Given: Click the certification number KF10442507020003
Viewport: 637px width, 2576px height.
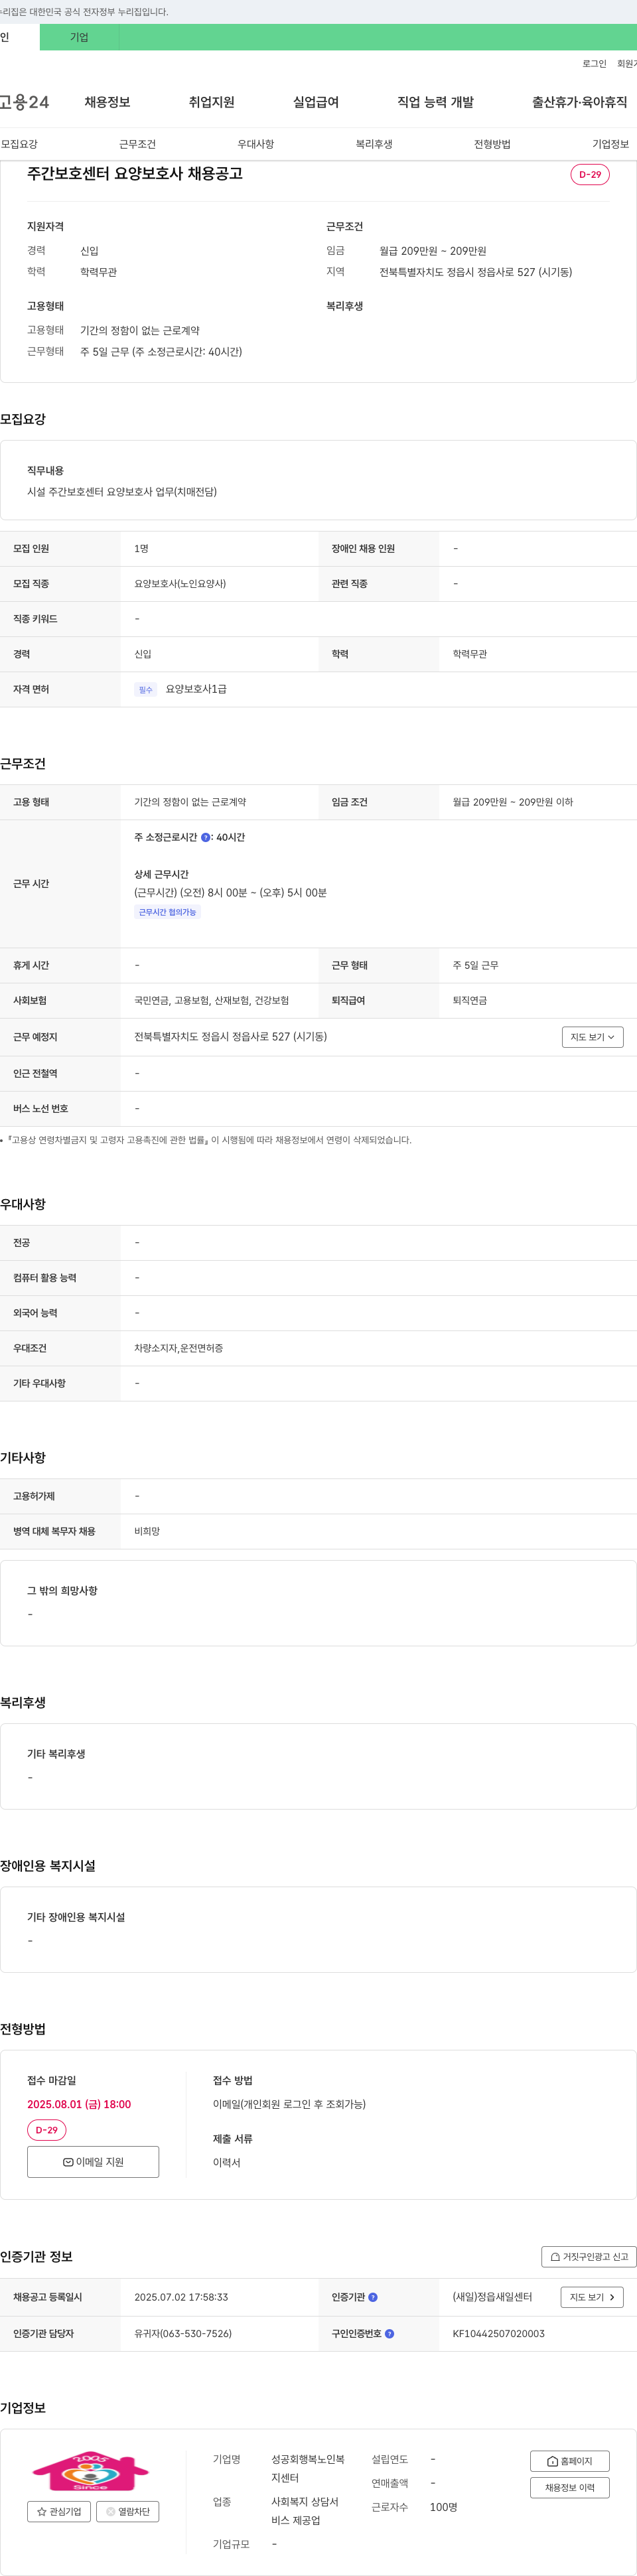Looking at the screenshot, I should point(498,2333).
